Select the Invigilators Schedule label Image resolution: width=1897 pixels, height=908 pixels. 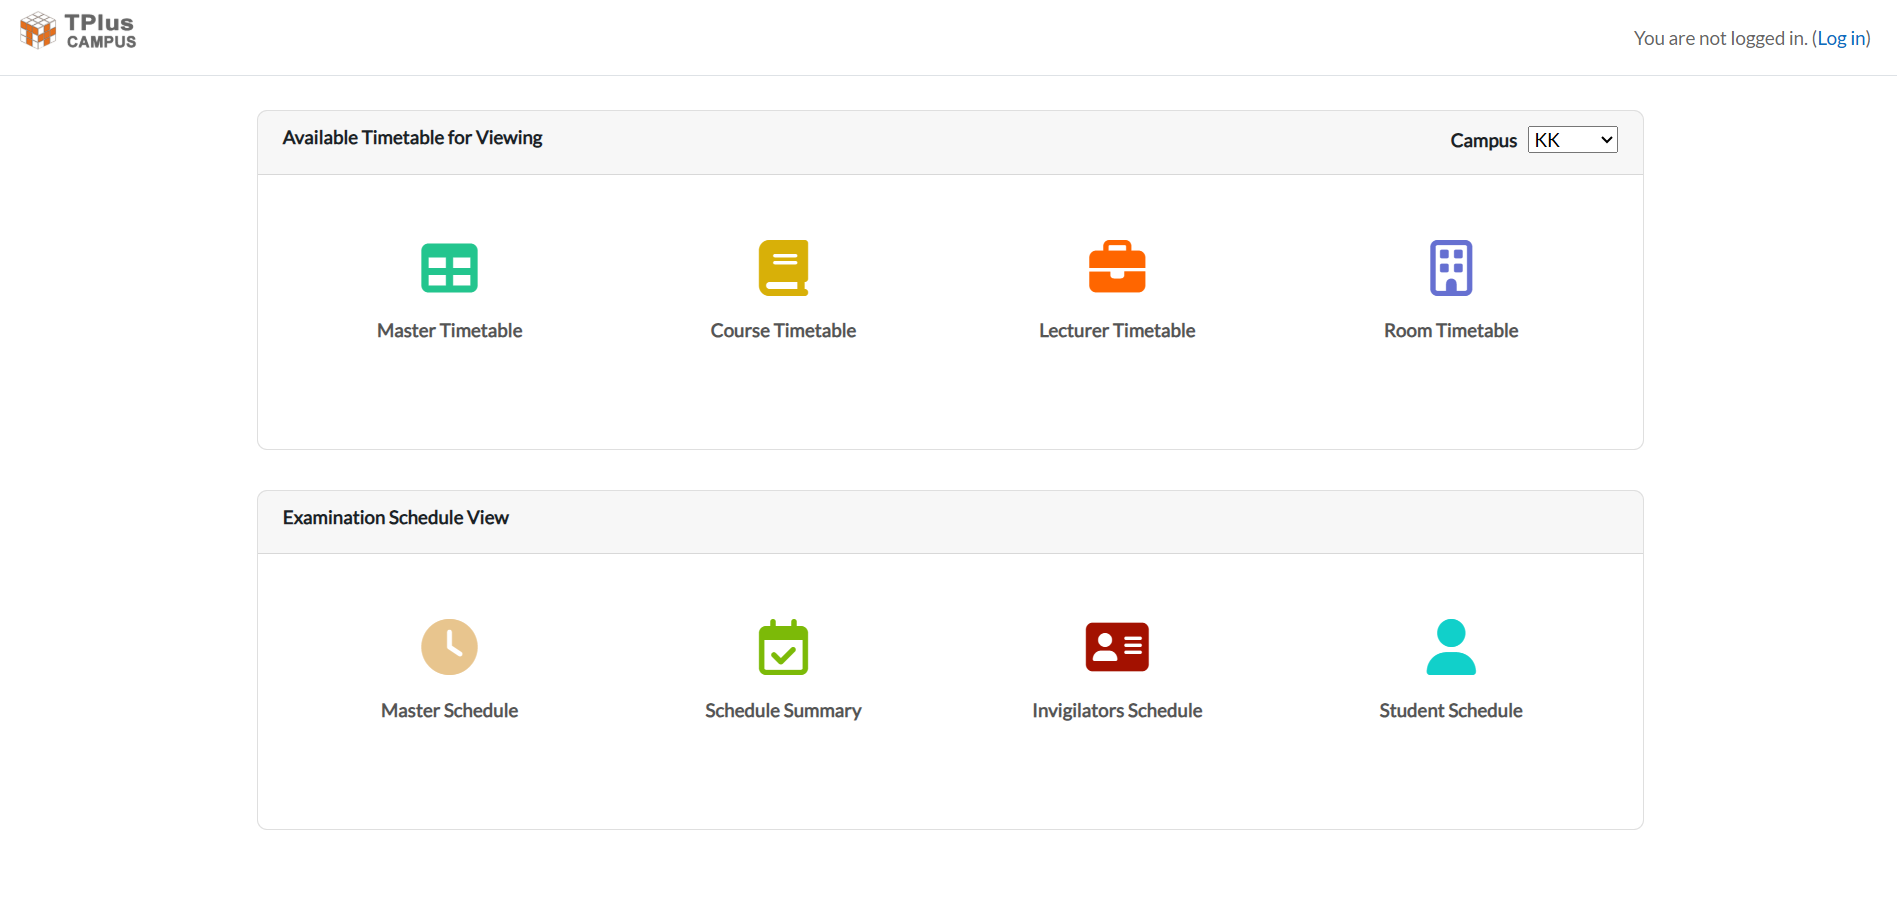(x=1117, y=710)
